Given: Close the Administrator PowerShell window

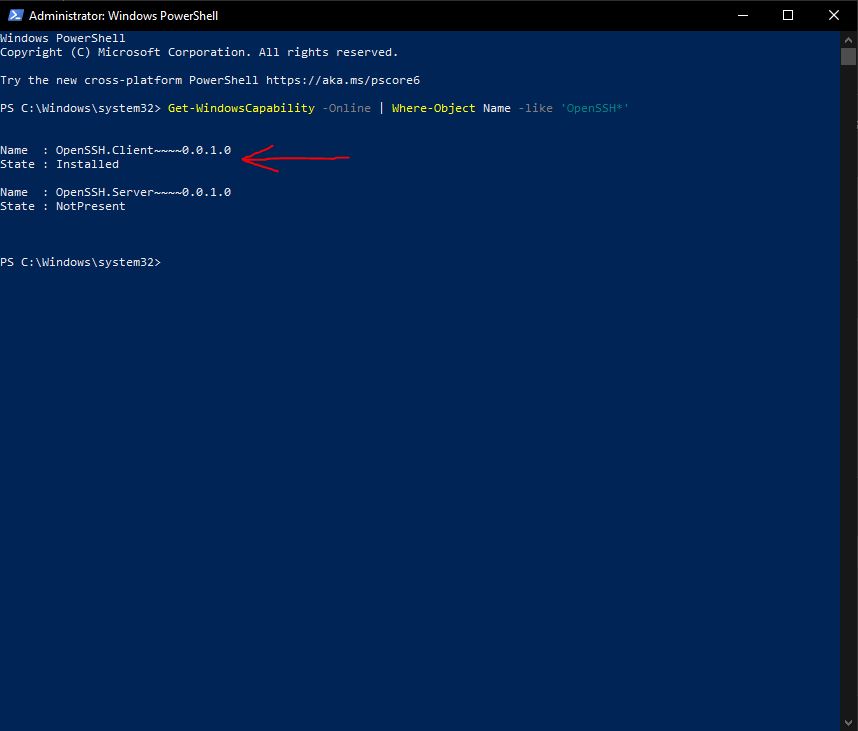Looking at the screenshot, I should pyautogui.click(x=834, y=15).
